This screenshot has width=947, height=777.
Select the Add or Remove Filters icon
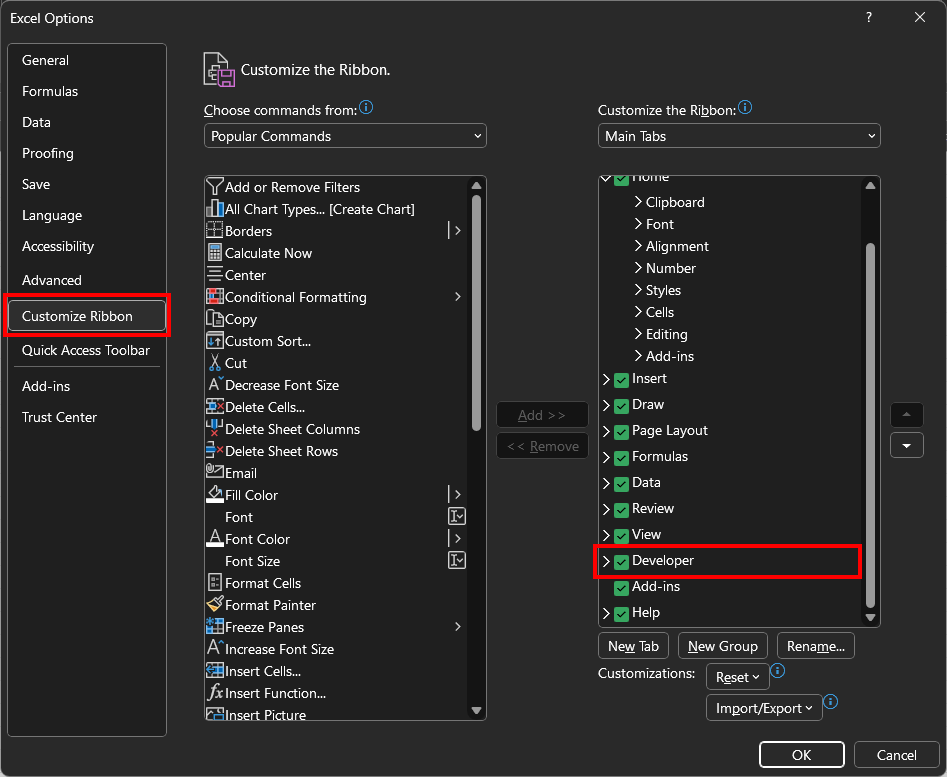coord(214,187)
